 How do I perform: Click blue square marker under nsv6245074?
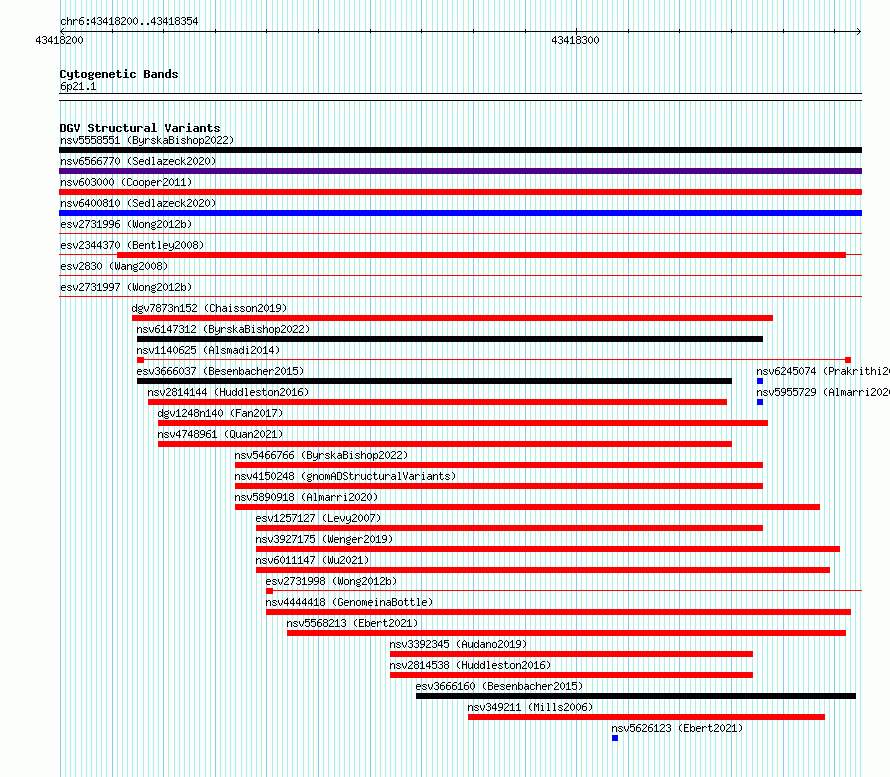tap(760, 381)
